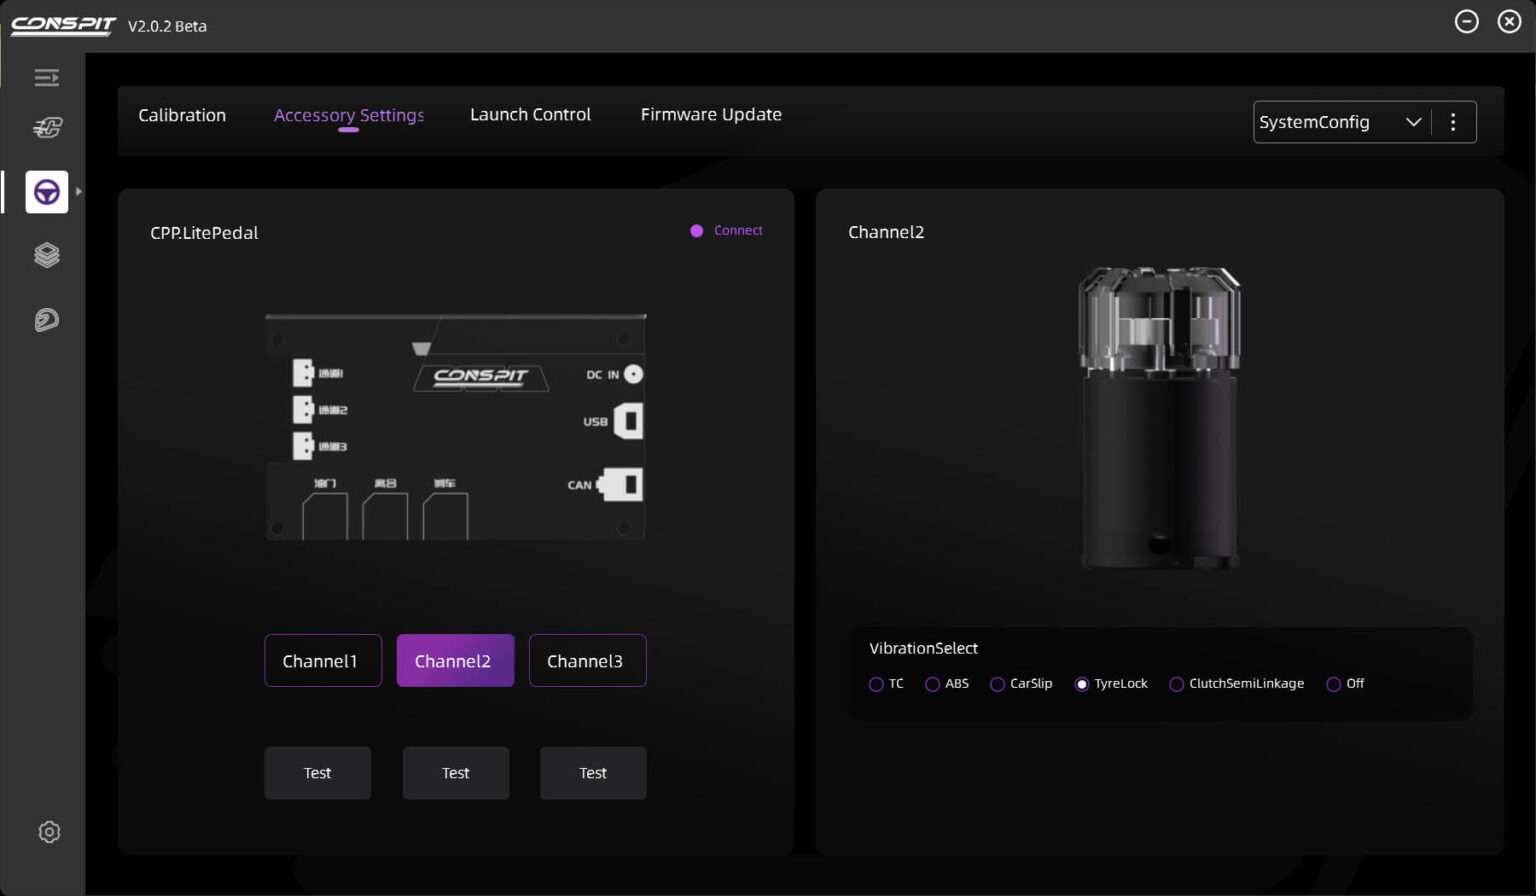Select the Channel3 button
Viewport: 1536px width, 896px height.
587,661
